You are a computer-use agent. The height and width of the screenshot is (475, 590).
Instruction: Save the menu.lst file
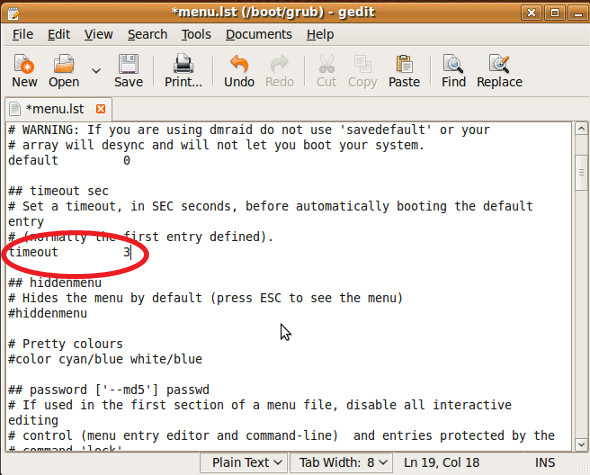128,71
